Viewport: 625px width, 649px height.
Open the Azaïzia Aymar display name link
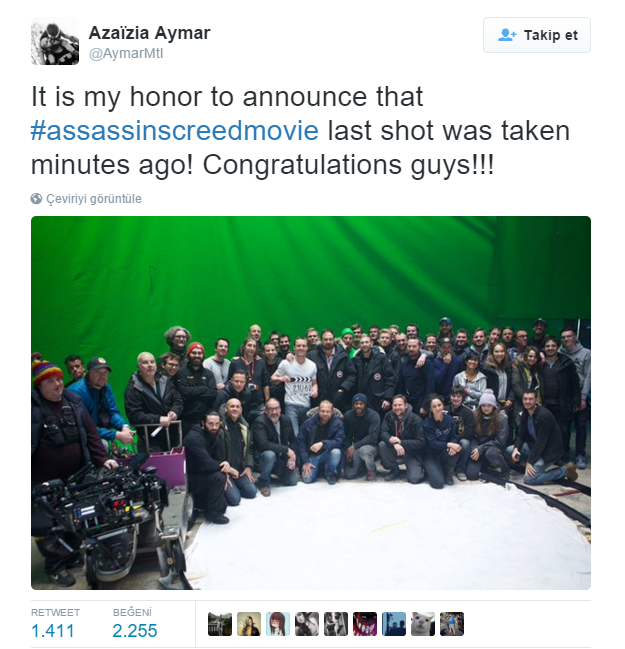[149, 33]
